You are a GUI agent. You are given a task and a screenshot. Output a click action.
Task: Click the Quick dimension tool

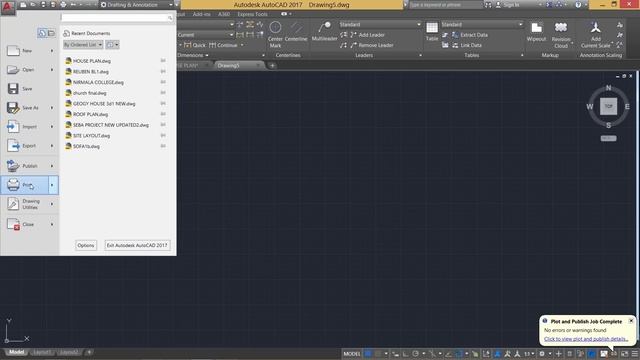(x=195, y=45)
